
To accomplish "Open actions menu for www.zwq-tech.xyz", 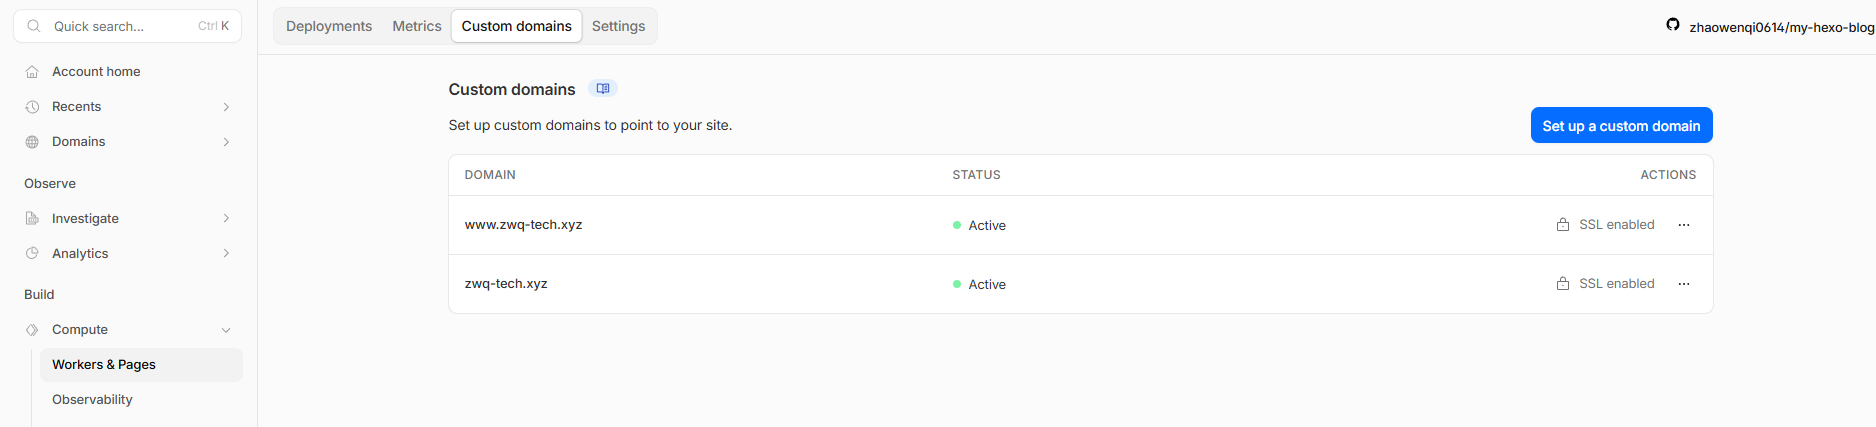I will tap(1684, 225).
